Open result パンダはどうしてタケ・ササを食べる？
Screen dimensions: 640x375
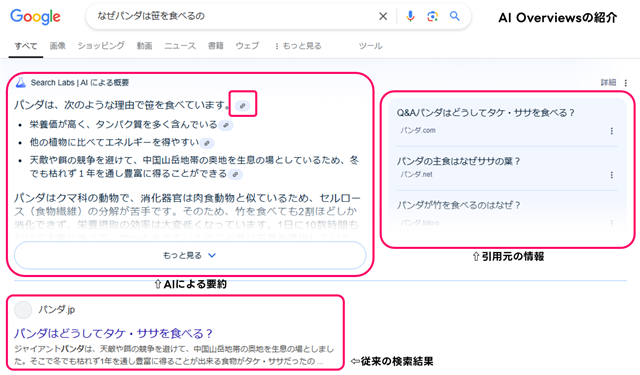point(113,333)
